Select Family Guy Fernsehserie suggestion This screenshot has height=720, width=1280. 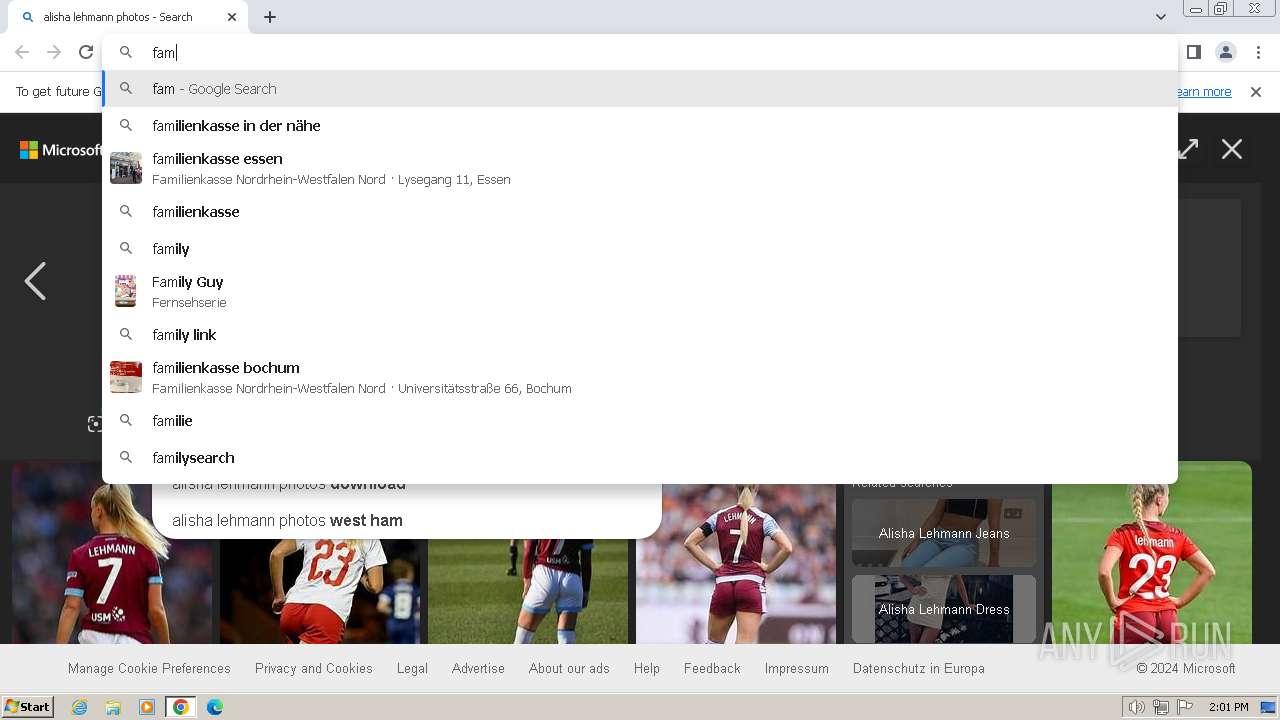click(640, 291)
